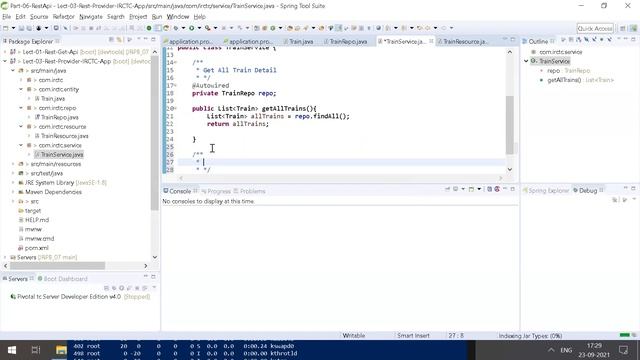The height and width of the screenshot is (360, 640).
Task: Select Pivotal tc Server Developer Edition entry
Action: (80, 297)
